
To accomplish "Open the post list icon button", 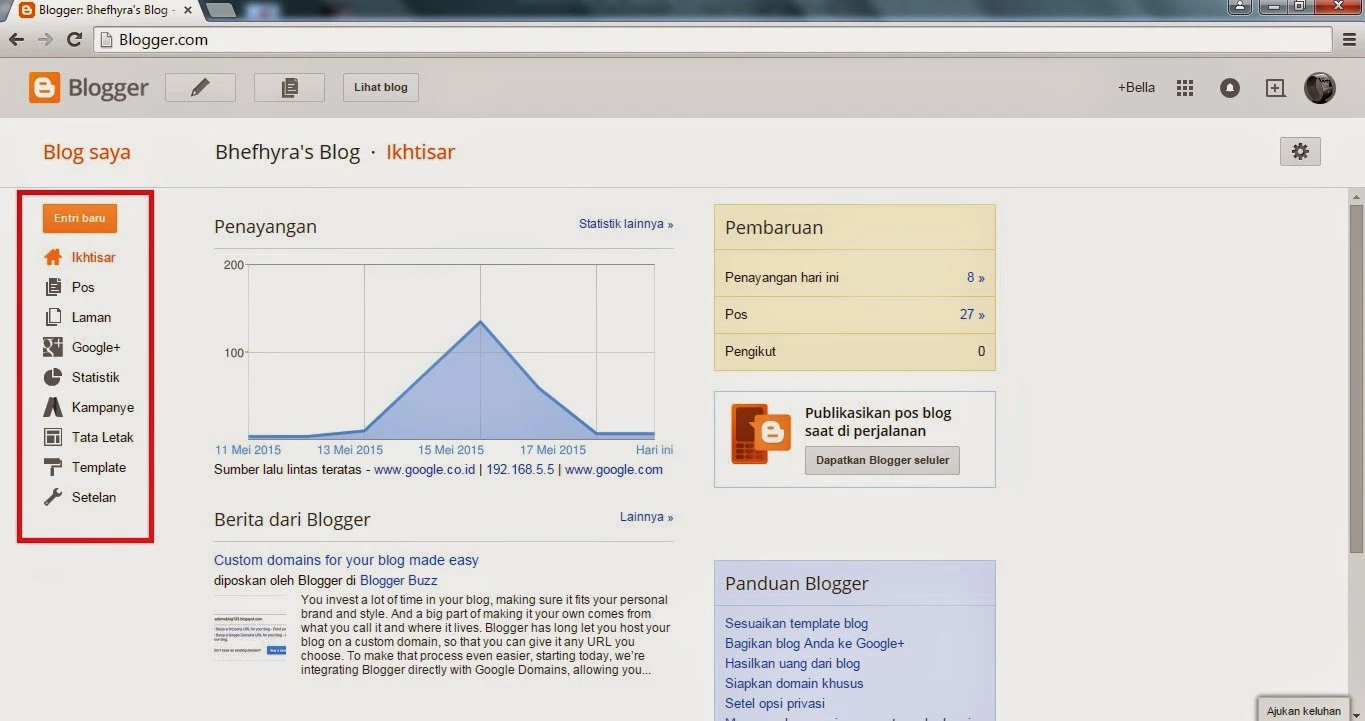I will coord(289,87).
